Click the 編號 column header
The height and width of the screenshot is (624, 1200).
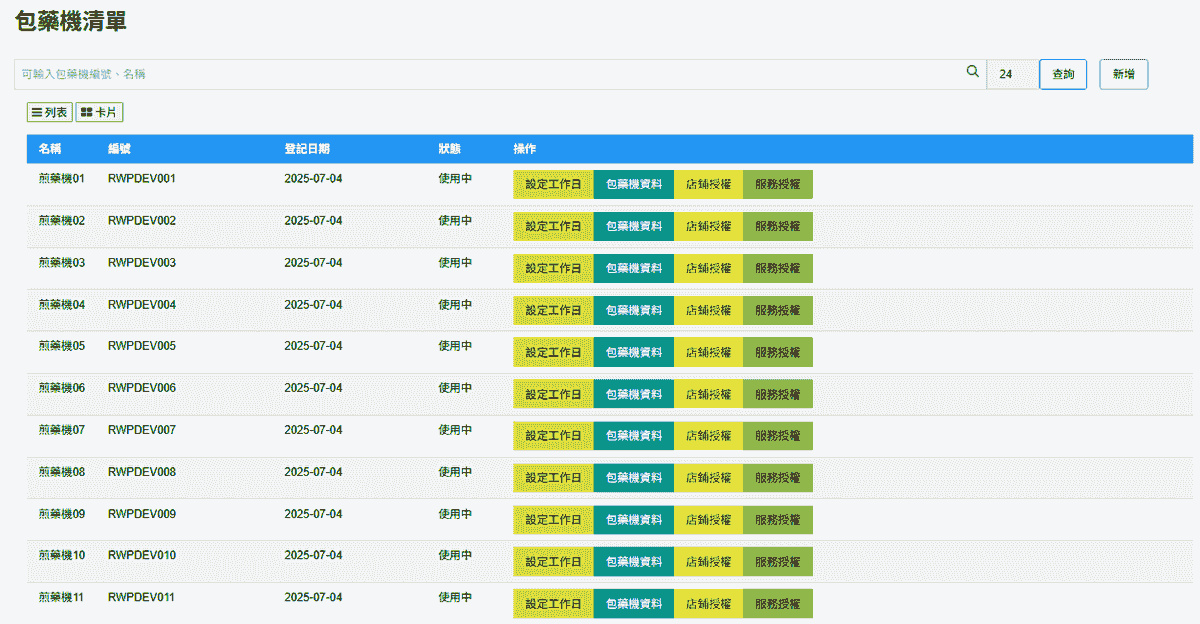point(119,149)
